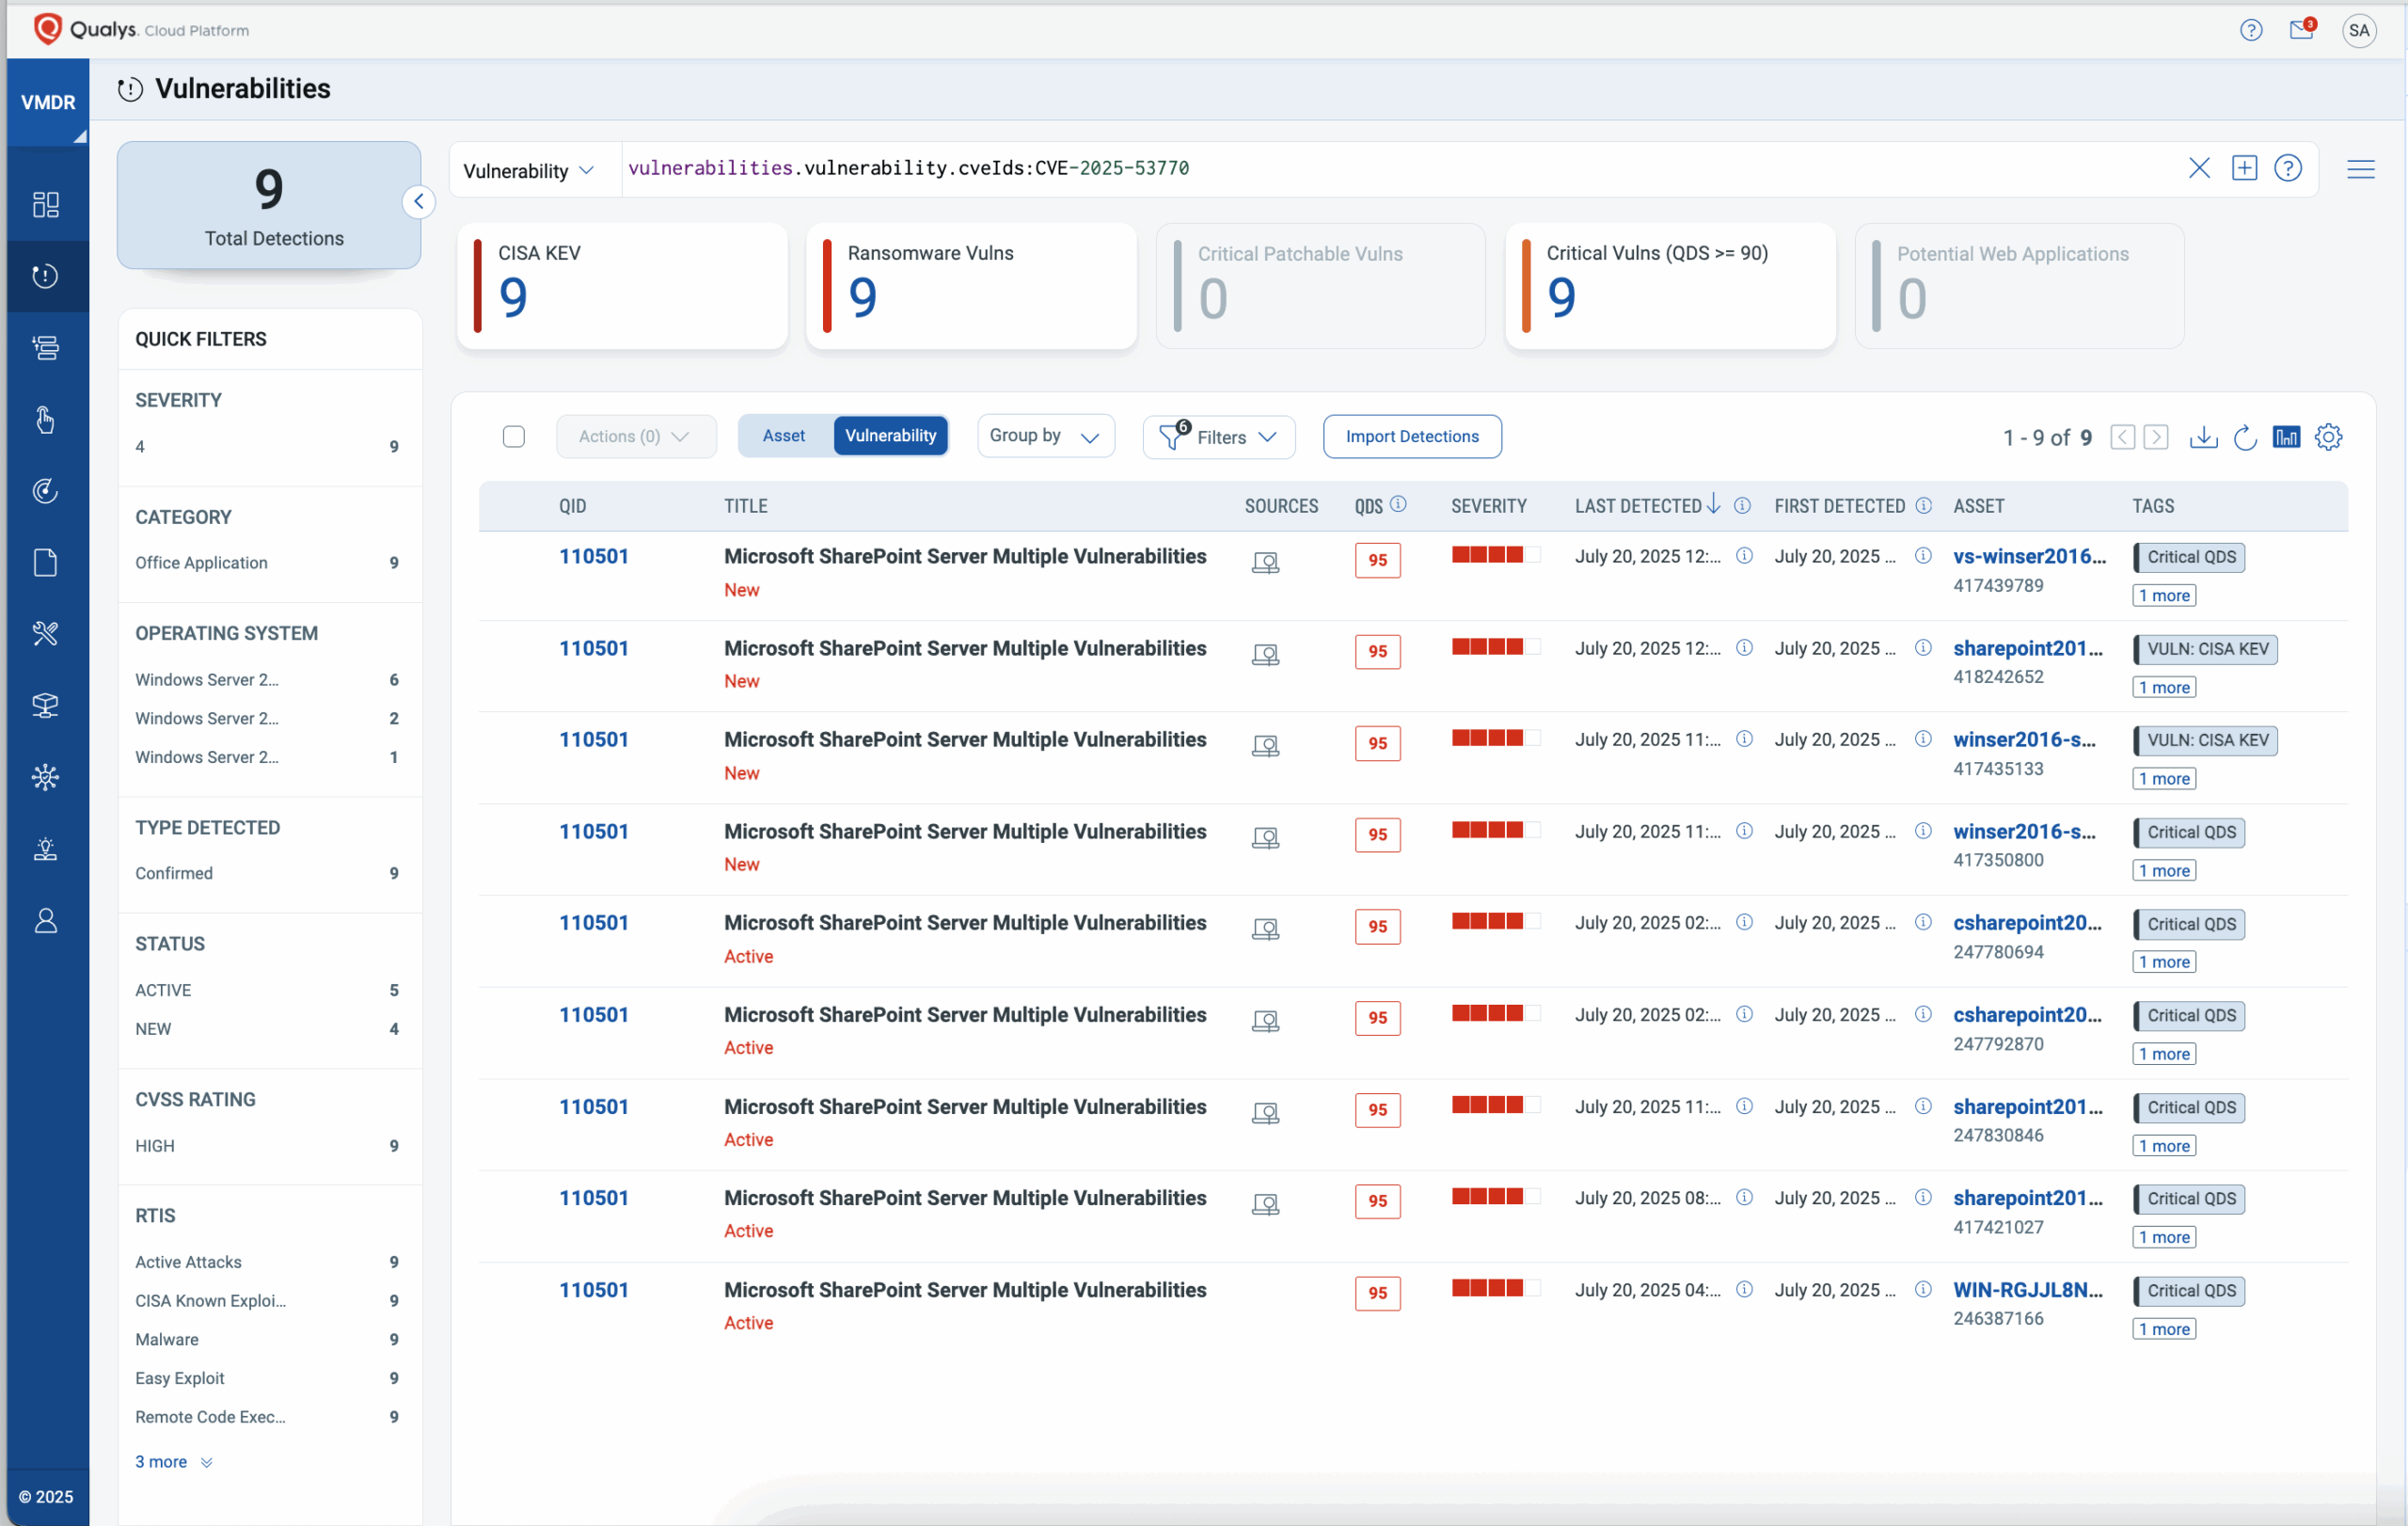The width and height of the screenshot is (2408, 1526).
Task: Click the plus box icon beside search
Action: [2244, 168]
